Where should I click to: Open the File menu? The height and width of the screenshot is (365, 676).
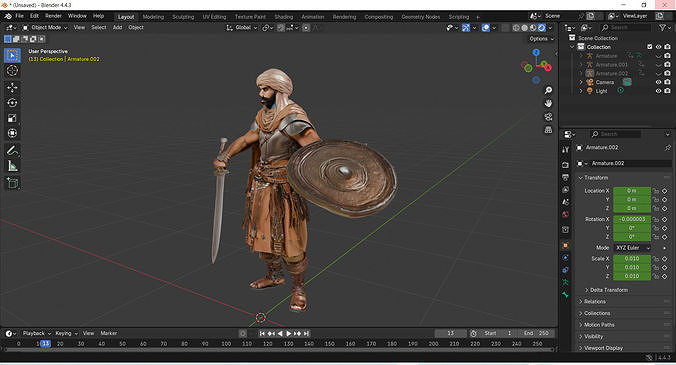pyautogui.click(x=19, y=16)
